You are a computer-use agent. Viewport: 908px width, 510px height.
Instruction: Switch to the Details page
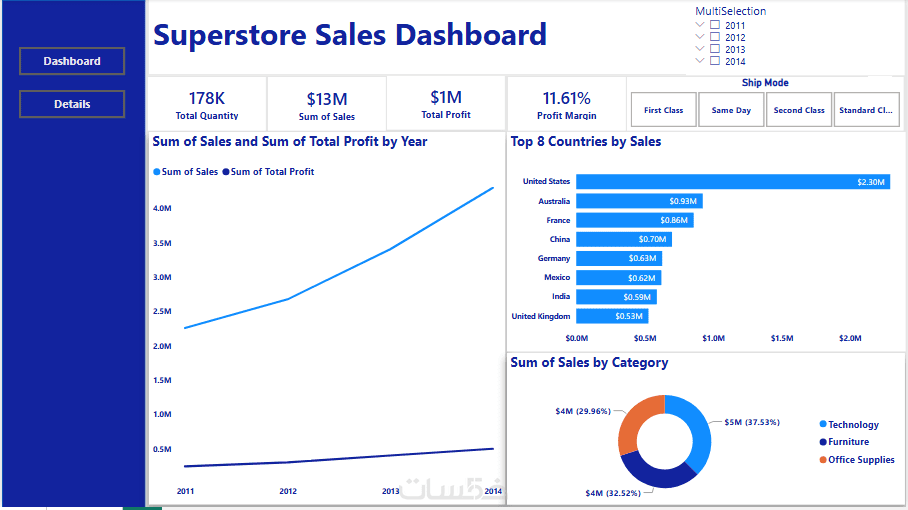[72, 104]
